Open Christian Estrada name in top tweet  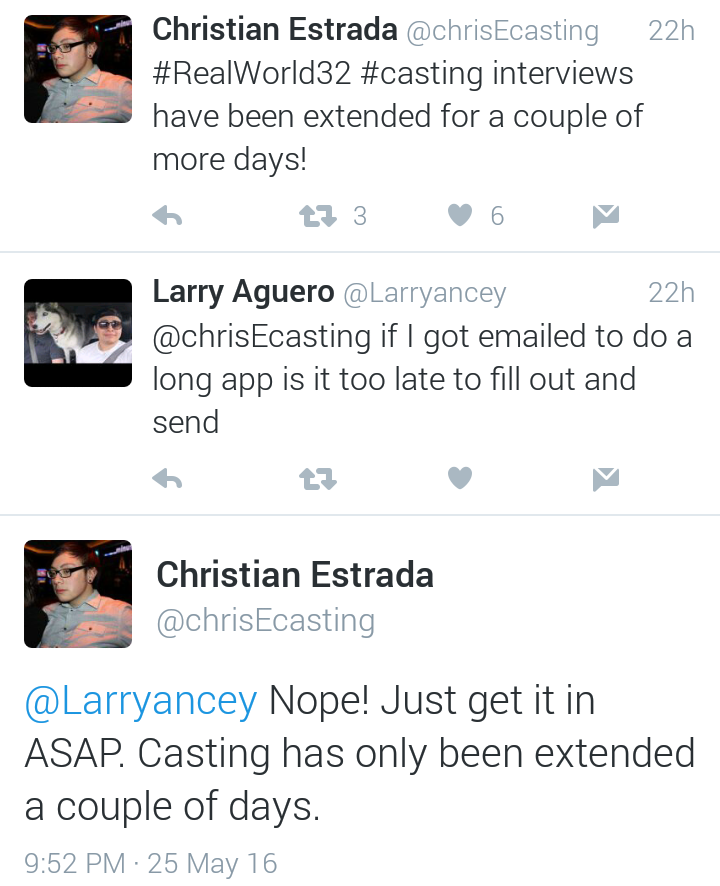pos(275,29)
